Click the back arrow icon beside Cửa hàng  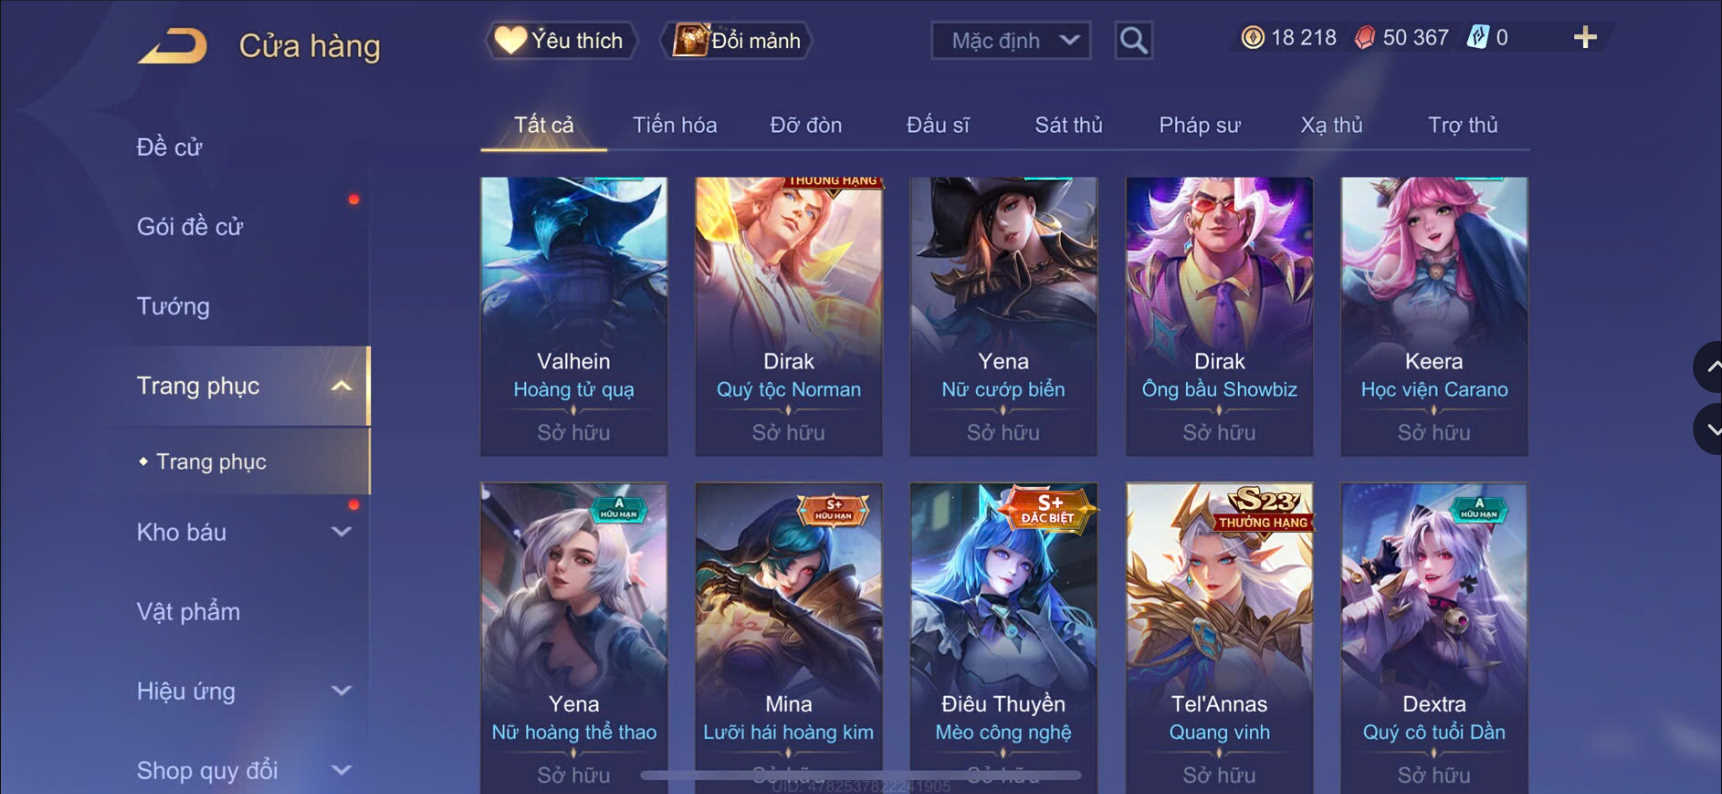(x=172, y=46)
